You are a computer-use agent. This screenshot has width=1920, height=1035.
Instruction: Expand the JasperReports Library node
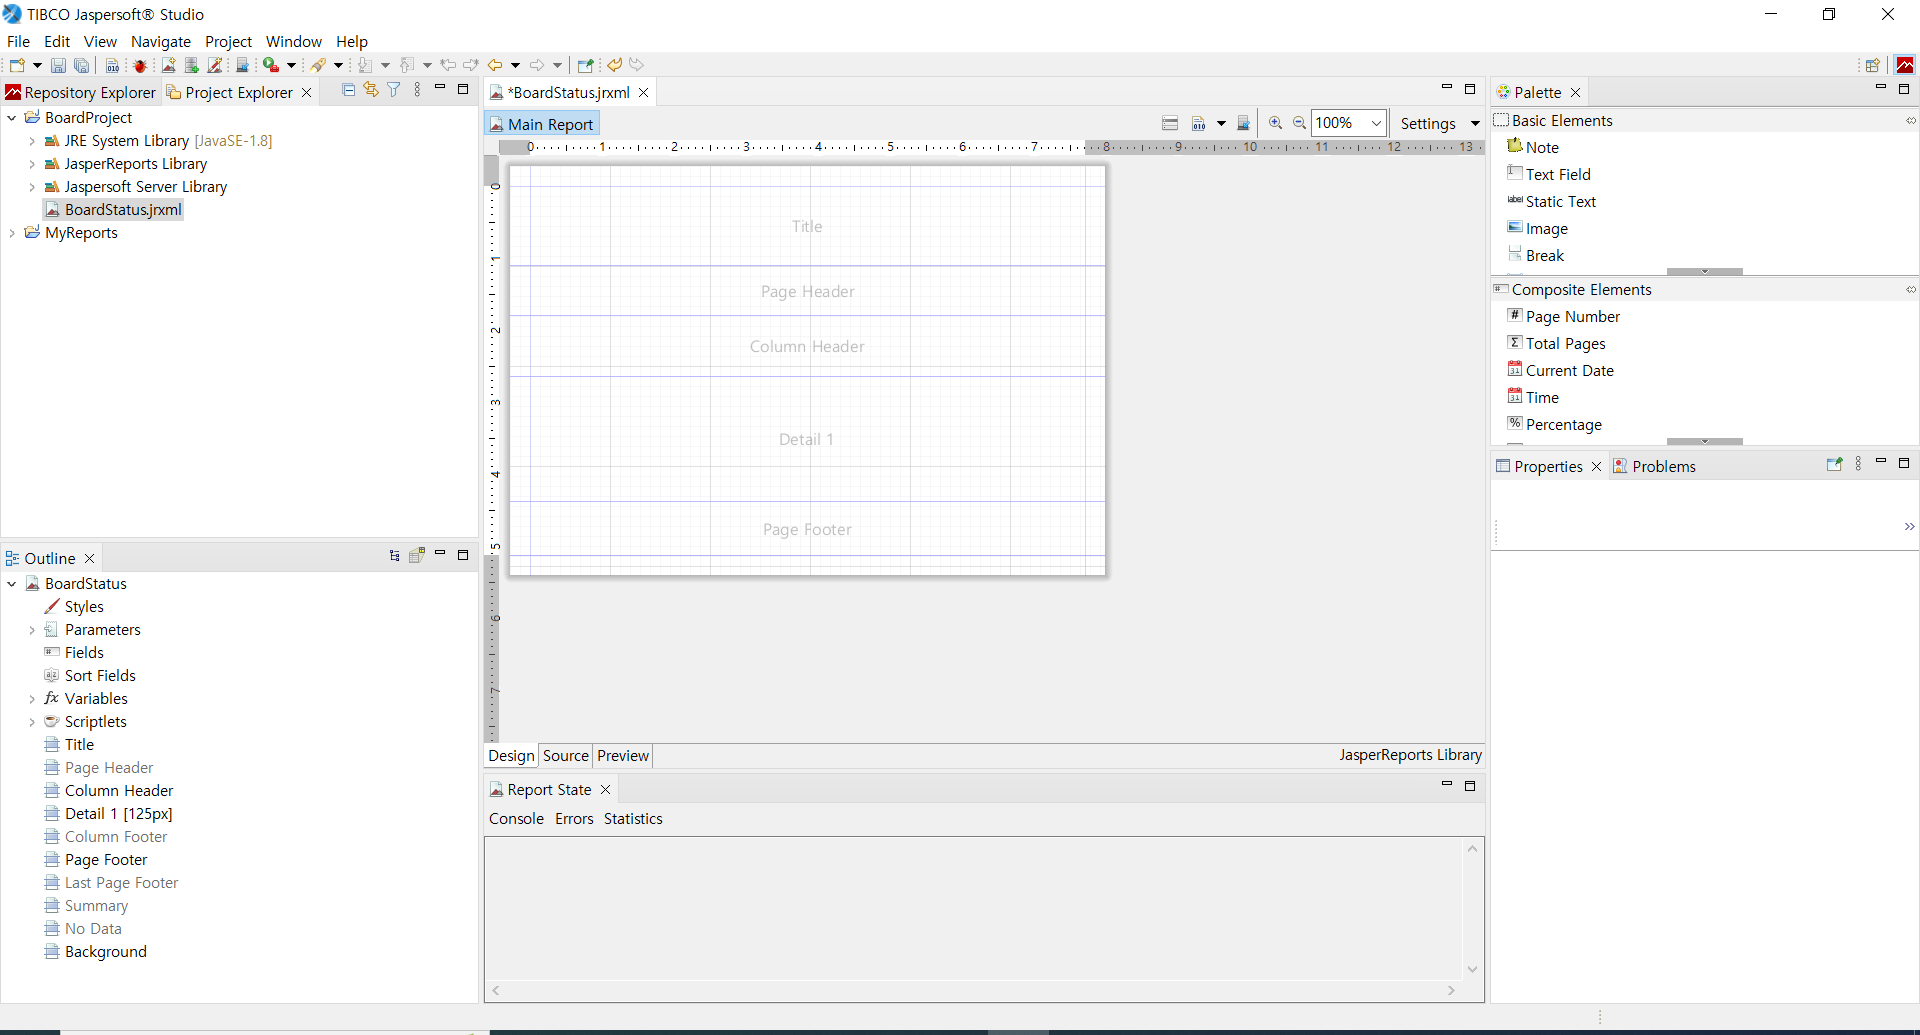click(x=32, y=164)
